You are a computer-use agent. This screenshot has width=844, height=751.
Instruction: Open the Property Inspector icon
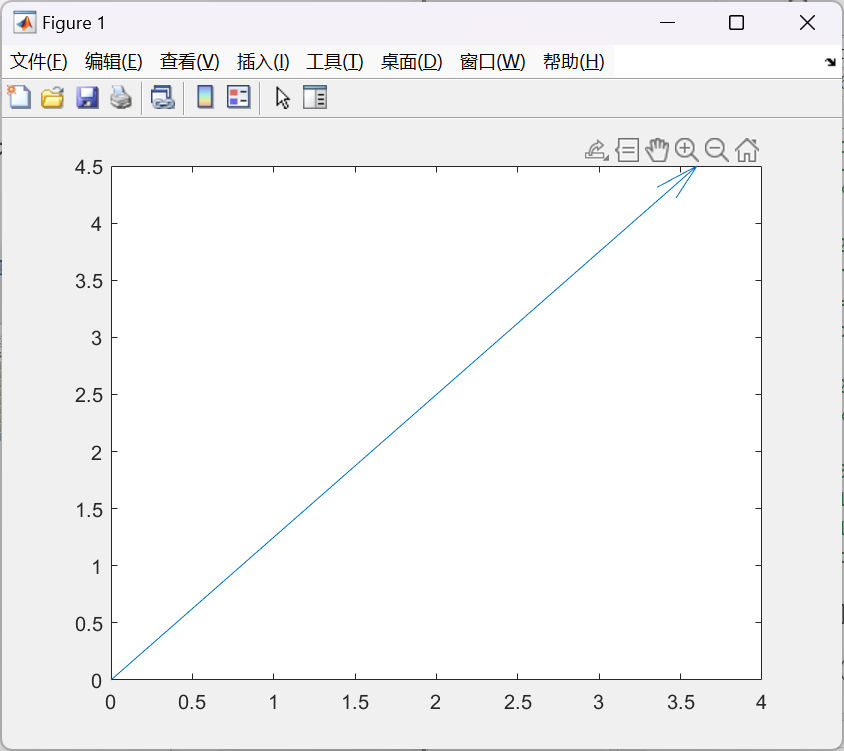[x=315, y=97]
